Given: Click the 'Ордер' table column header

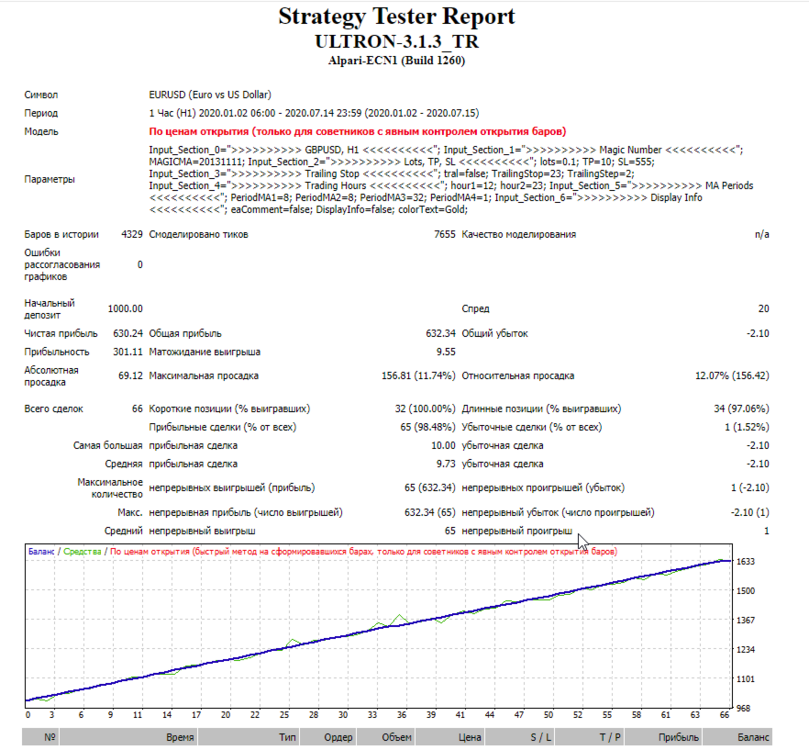Looking at the screenshot, I should pyautogui.click(x=338, y=738).
